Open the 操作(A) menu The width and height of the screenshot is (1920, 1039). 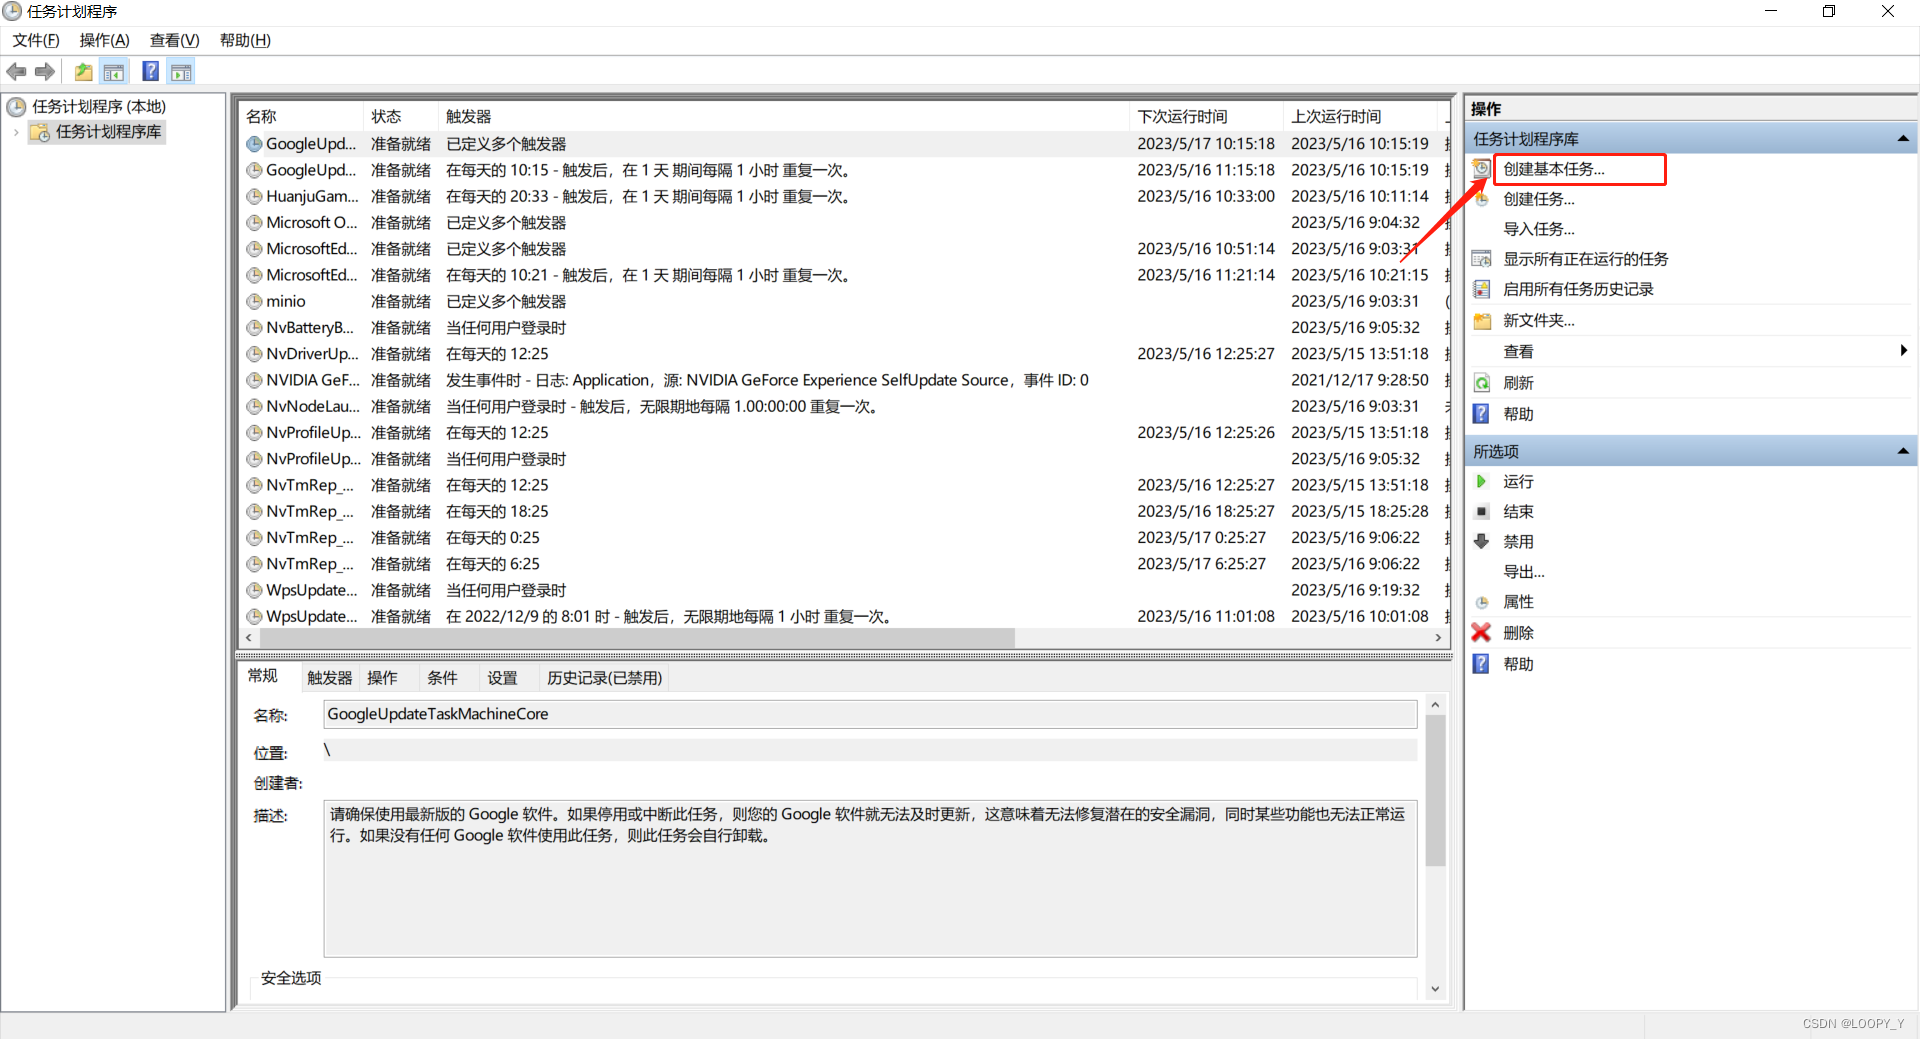105,40
